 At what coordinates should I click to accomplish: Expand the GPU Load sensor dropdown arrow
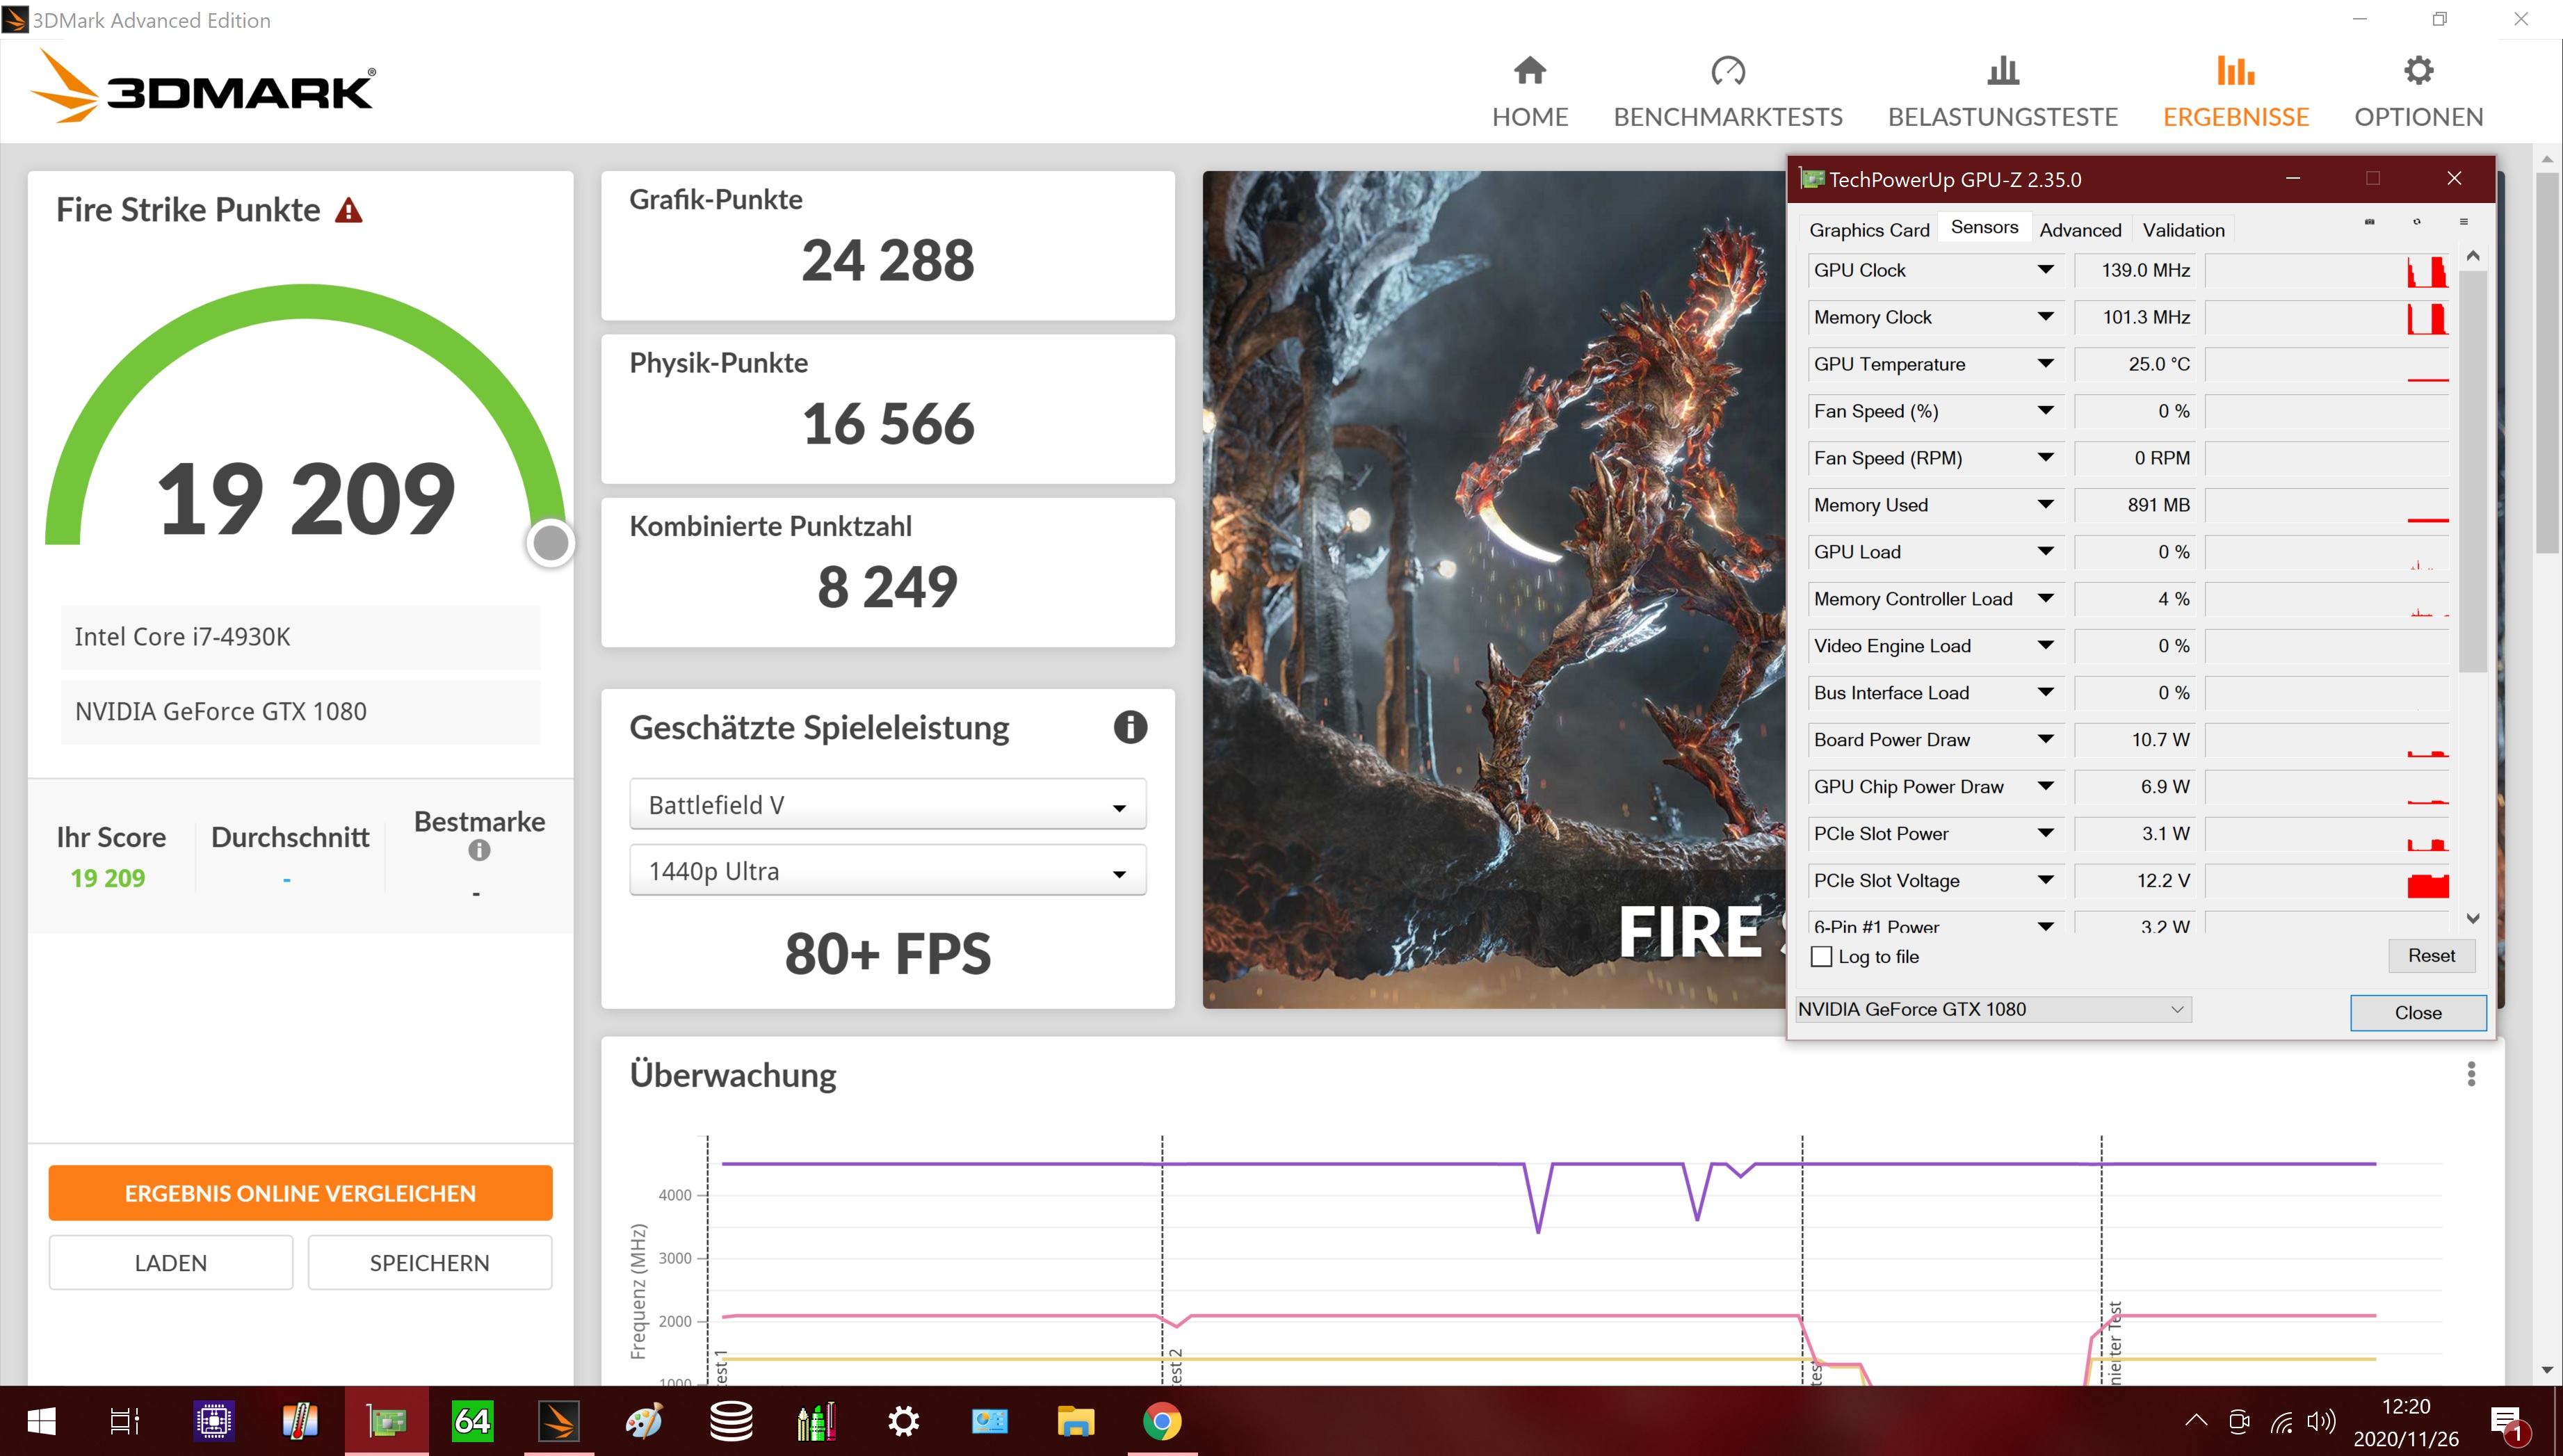[x=2045, y=552]
